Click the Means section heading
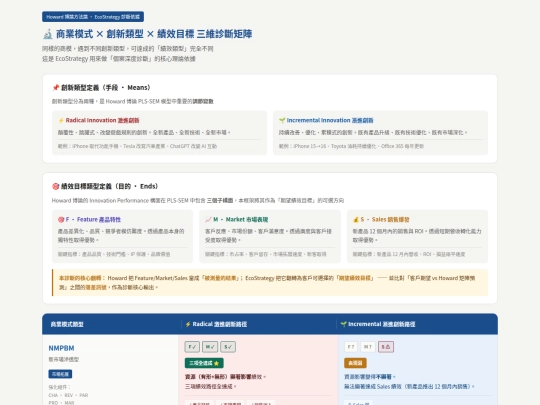Viewport: 540px width, 405px height. pos(102,87)
